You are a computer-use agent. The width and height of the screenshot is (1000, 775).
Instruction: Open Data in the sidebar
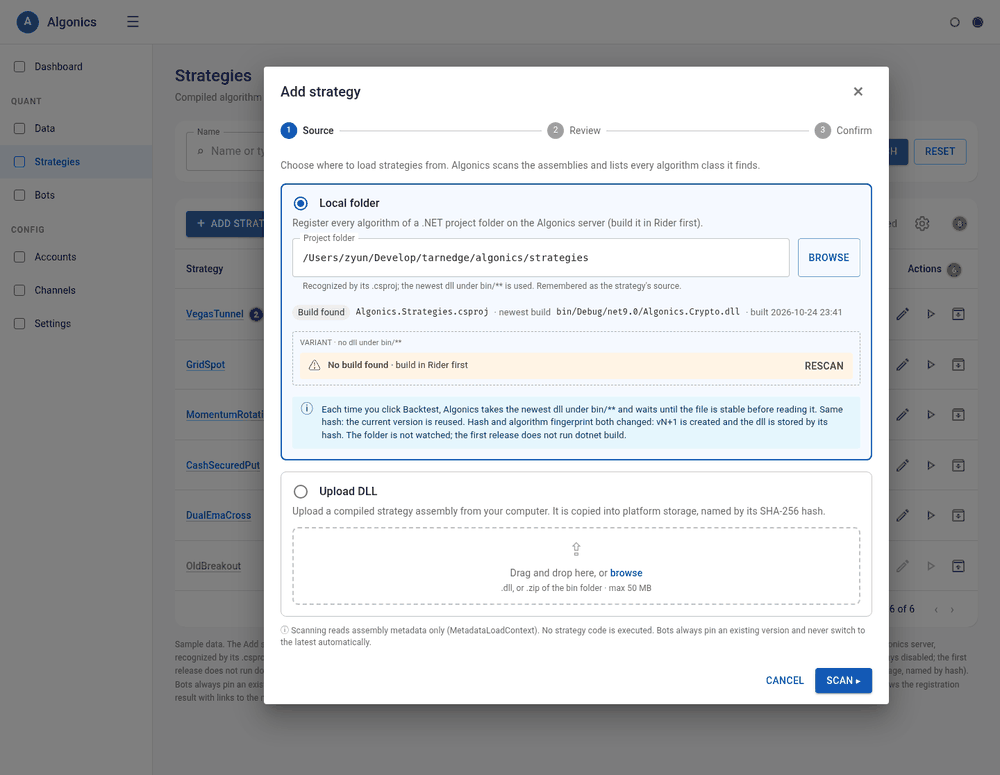click(76, 128)
